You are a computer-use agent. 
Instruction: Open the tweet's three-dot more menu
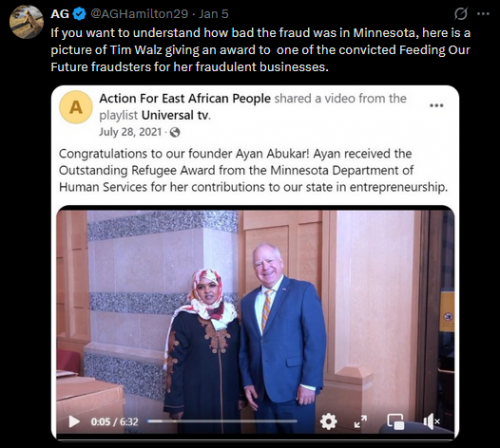click(x=483, y=14)
